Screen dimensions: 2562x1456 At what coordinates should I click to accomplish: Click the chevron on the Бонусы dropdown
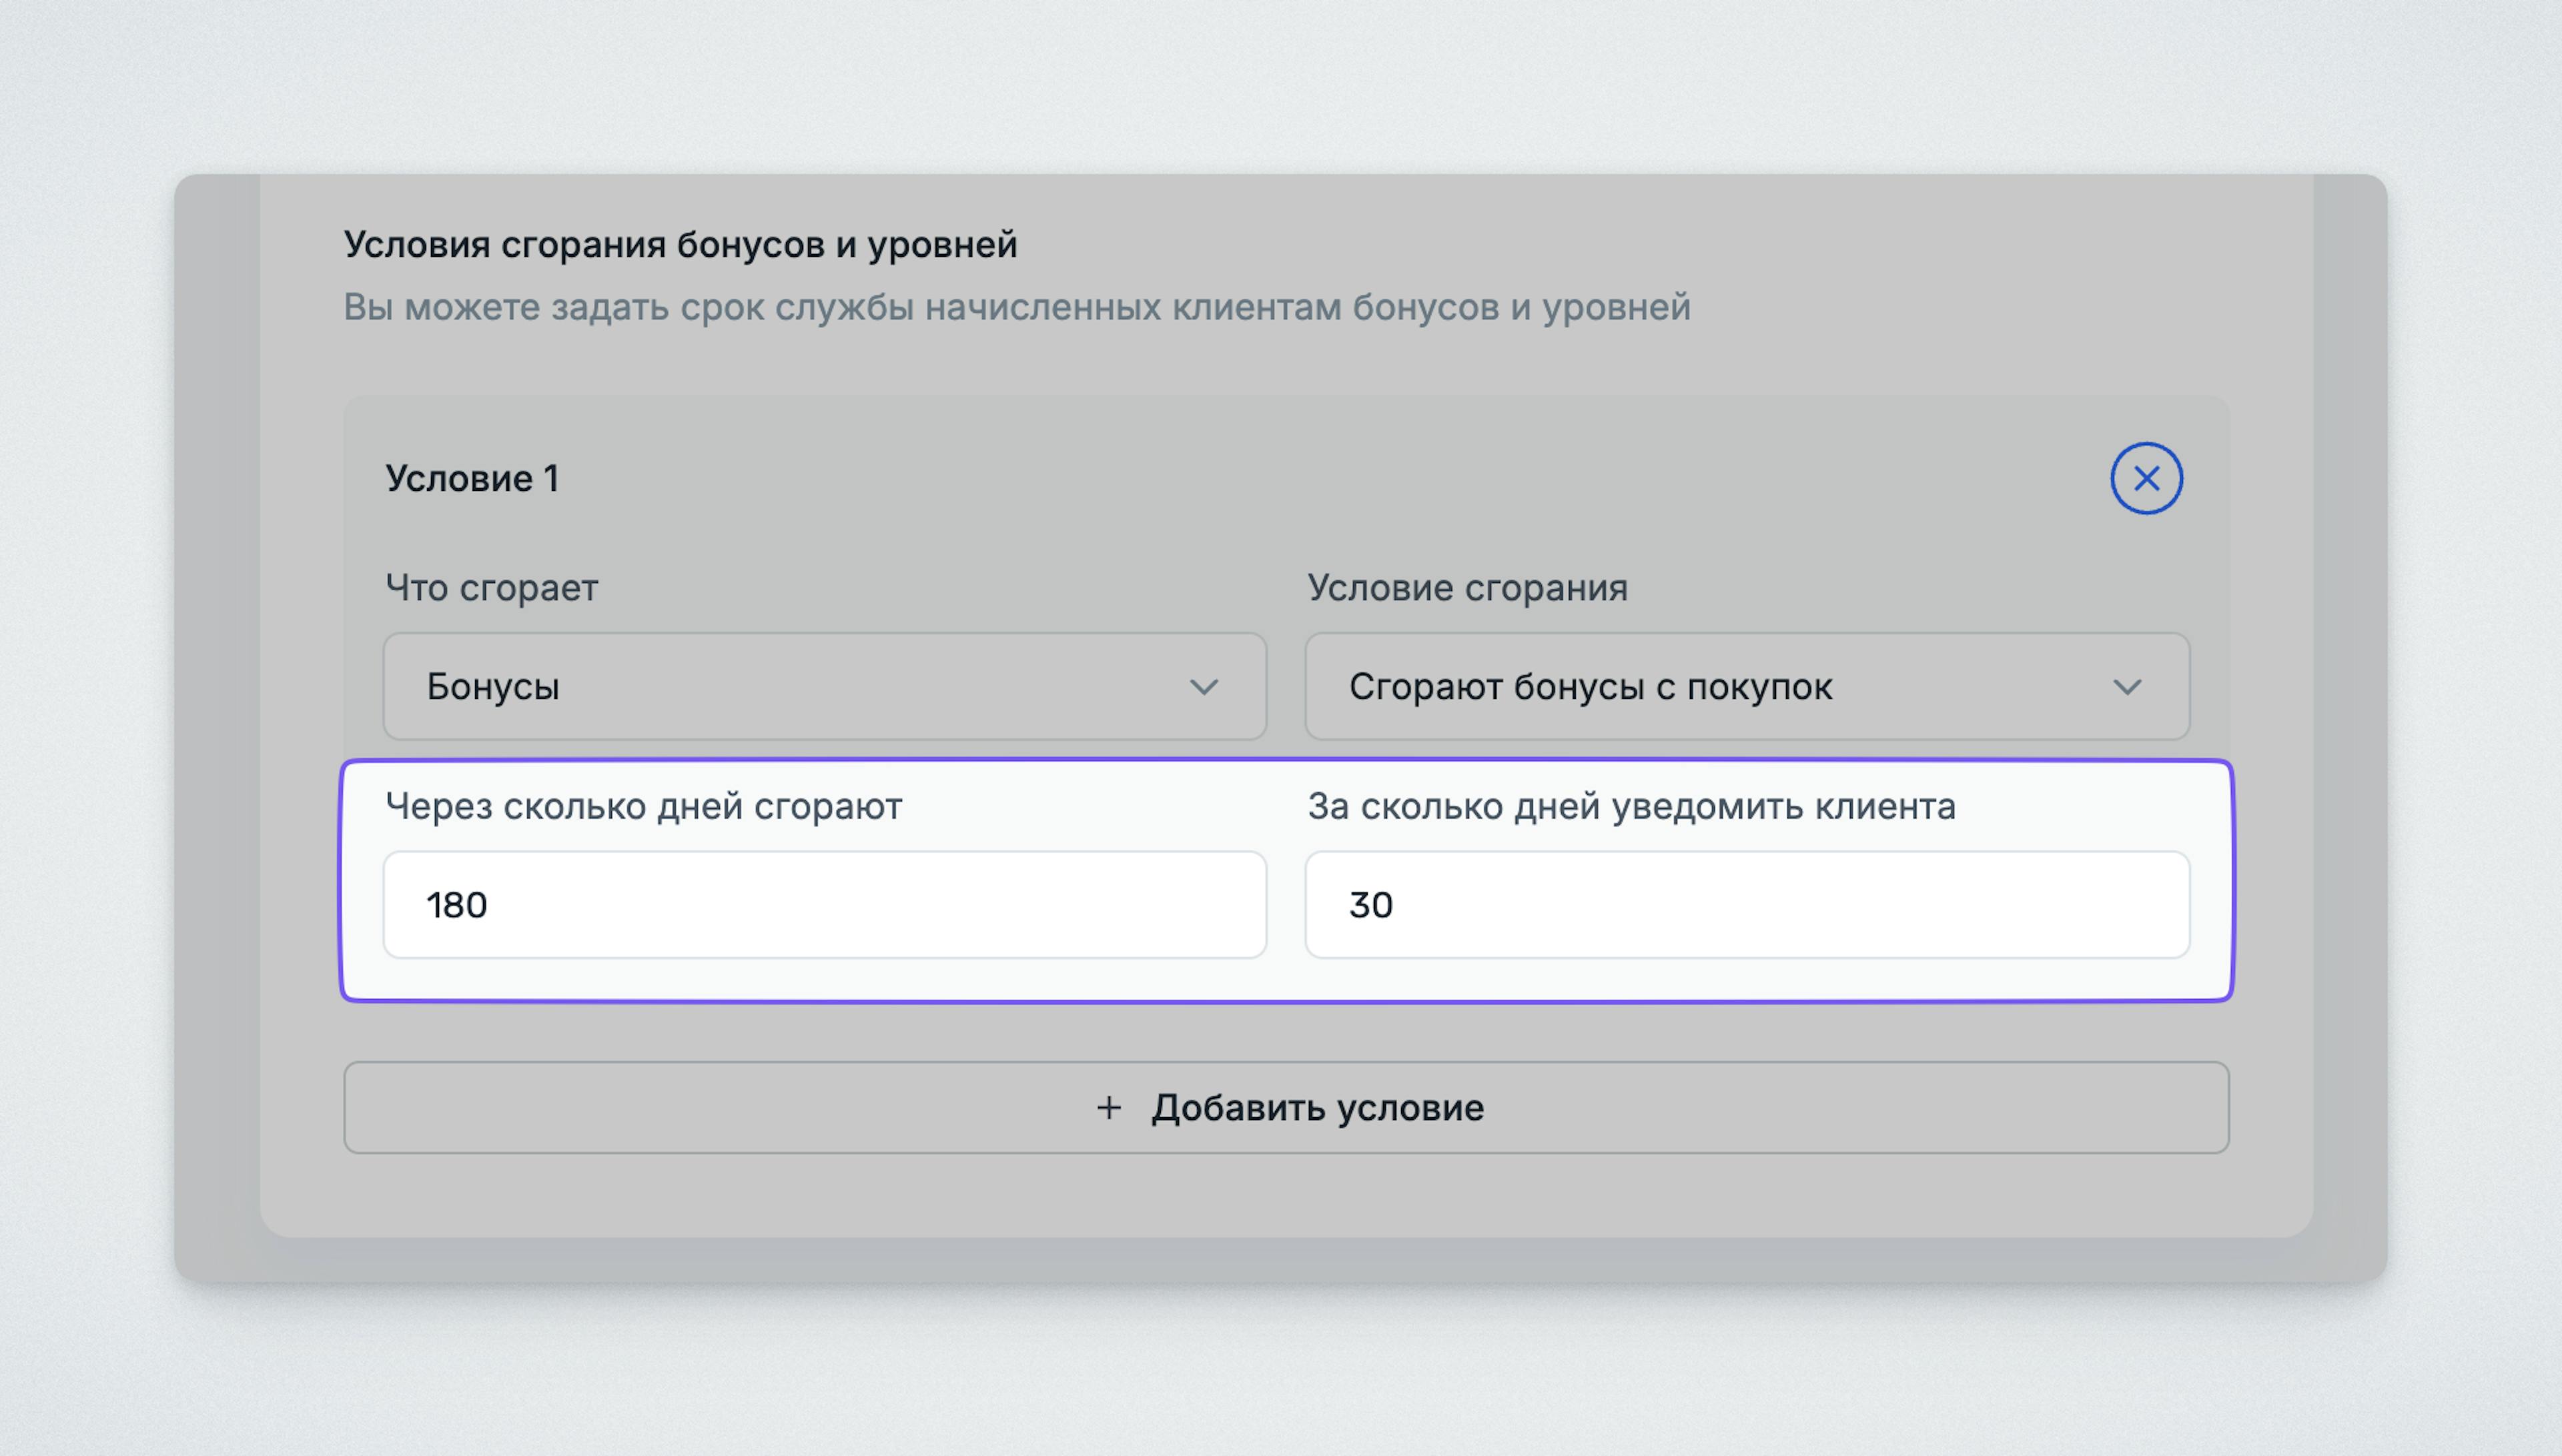pyautogui.click(x=1203, y=687)
